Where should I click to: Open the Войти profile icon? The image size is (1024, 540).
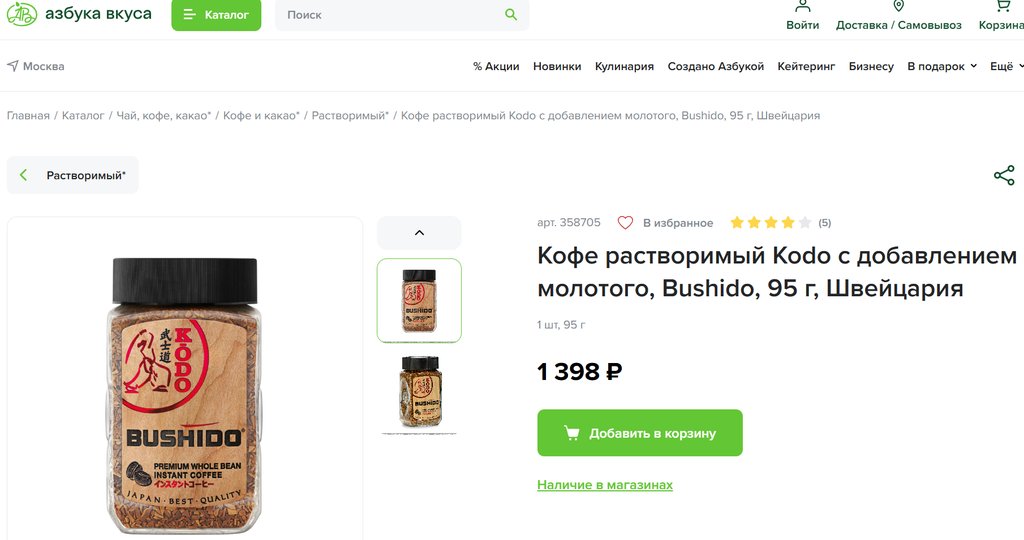point(802,8)
